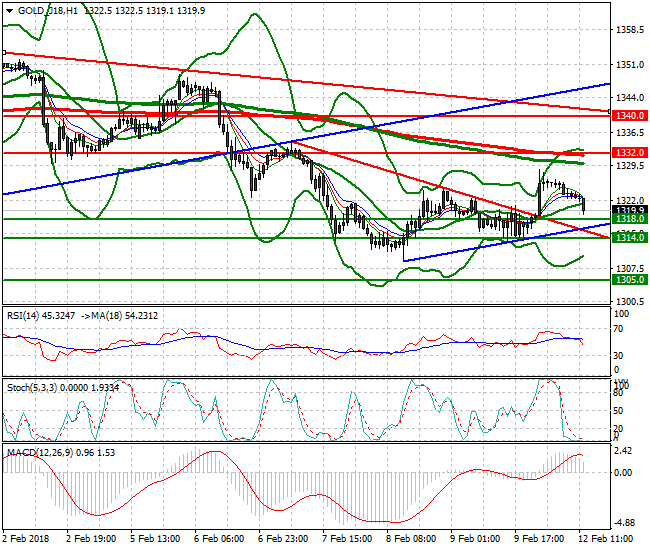Select the 1336.5 price axis value
Screen dimensions: 650x550
(x=630, y=133)
